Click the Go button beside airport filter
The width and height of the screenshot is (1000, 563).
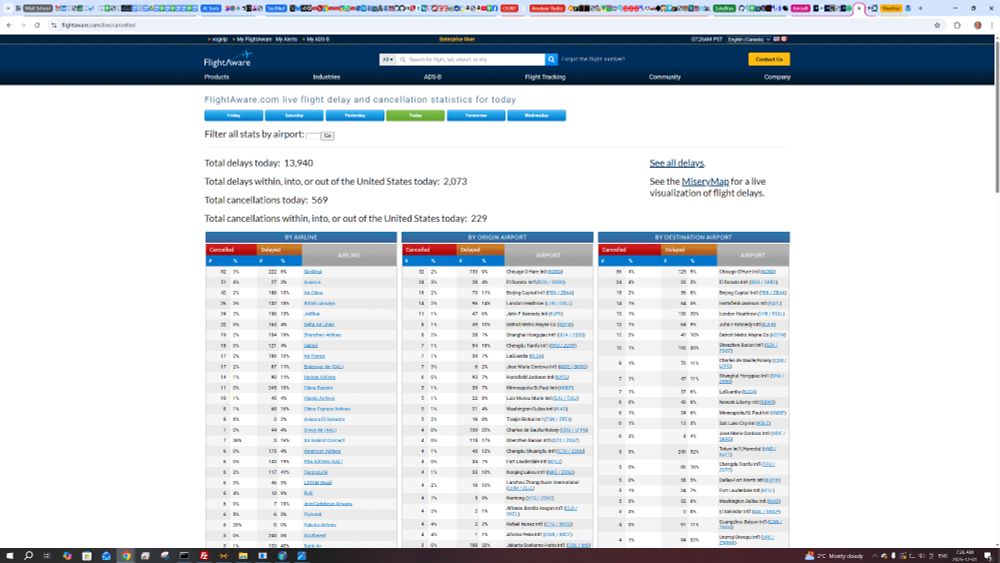pos(327,136)
